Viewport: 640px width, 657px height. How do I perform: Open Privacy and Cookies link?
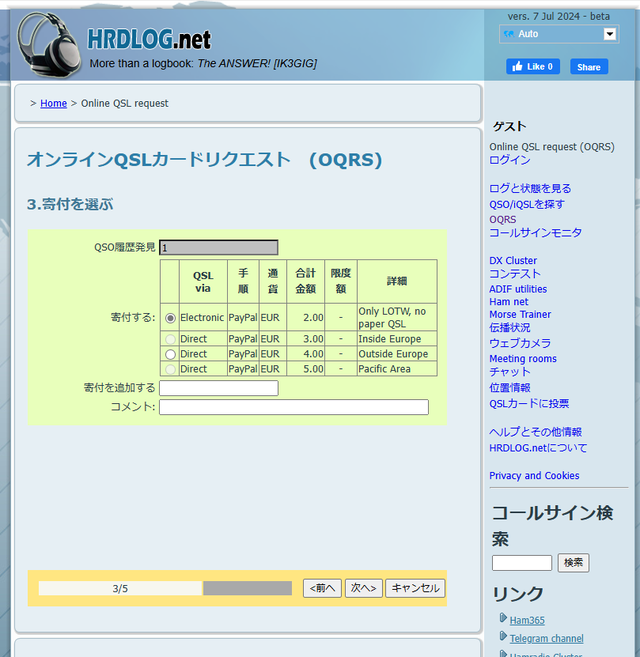(534, 476)
